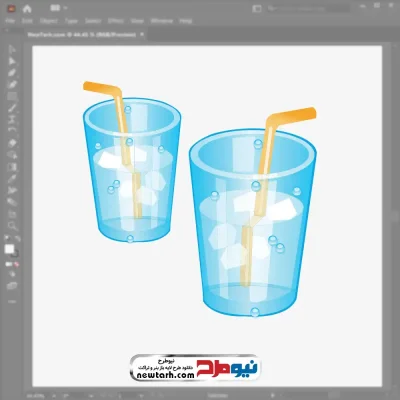Open the File menu
Screen dimensions: 400x400
point(10,21)
